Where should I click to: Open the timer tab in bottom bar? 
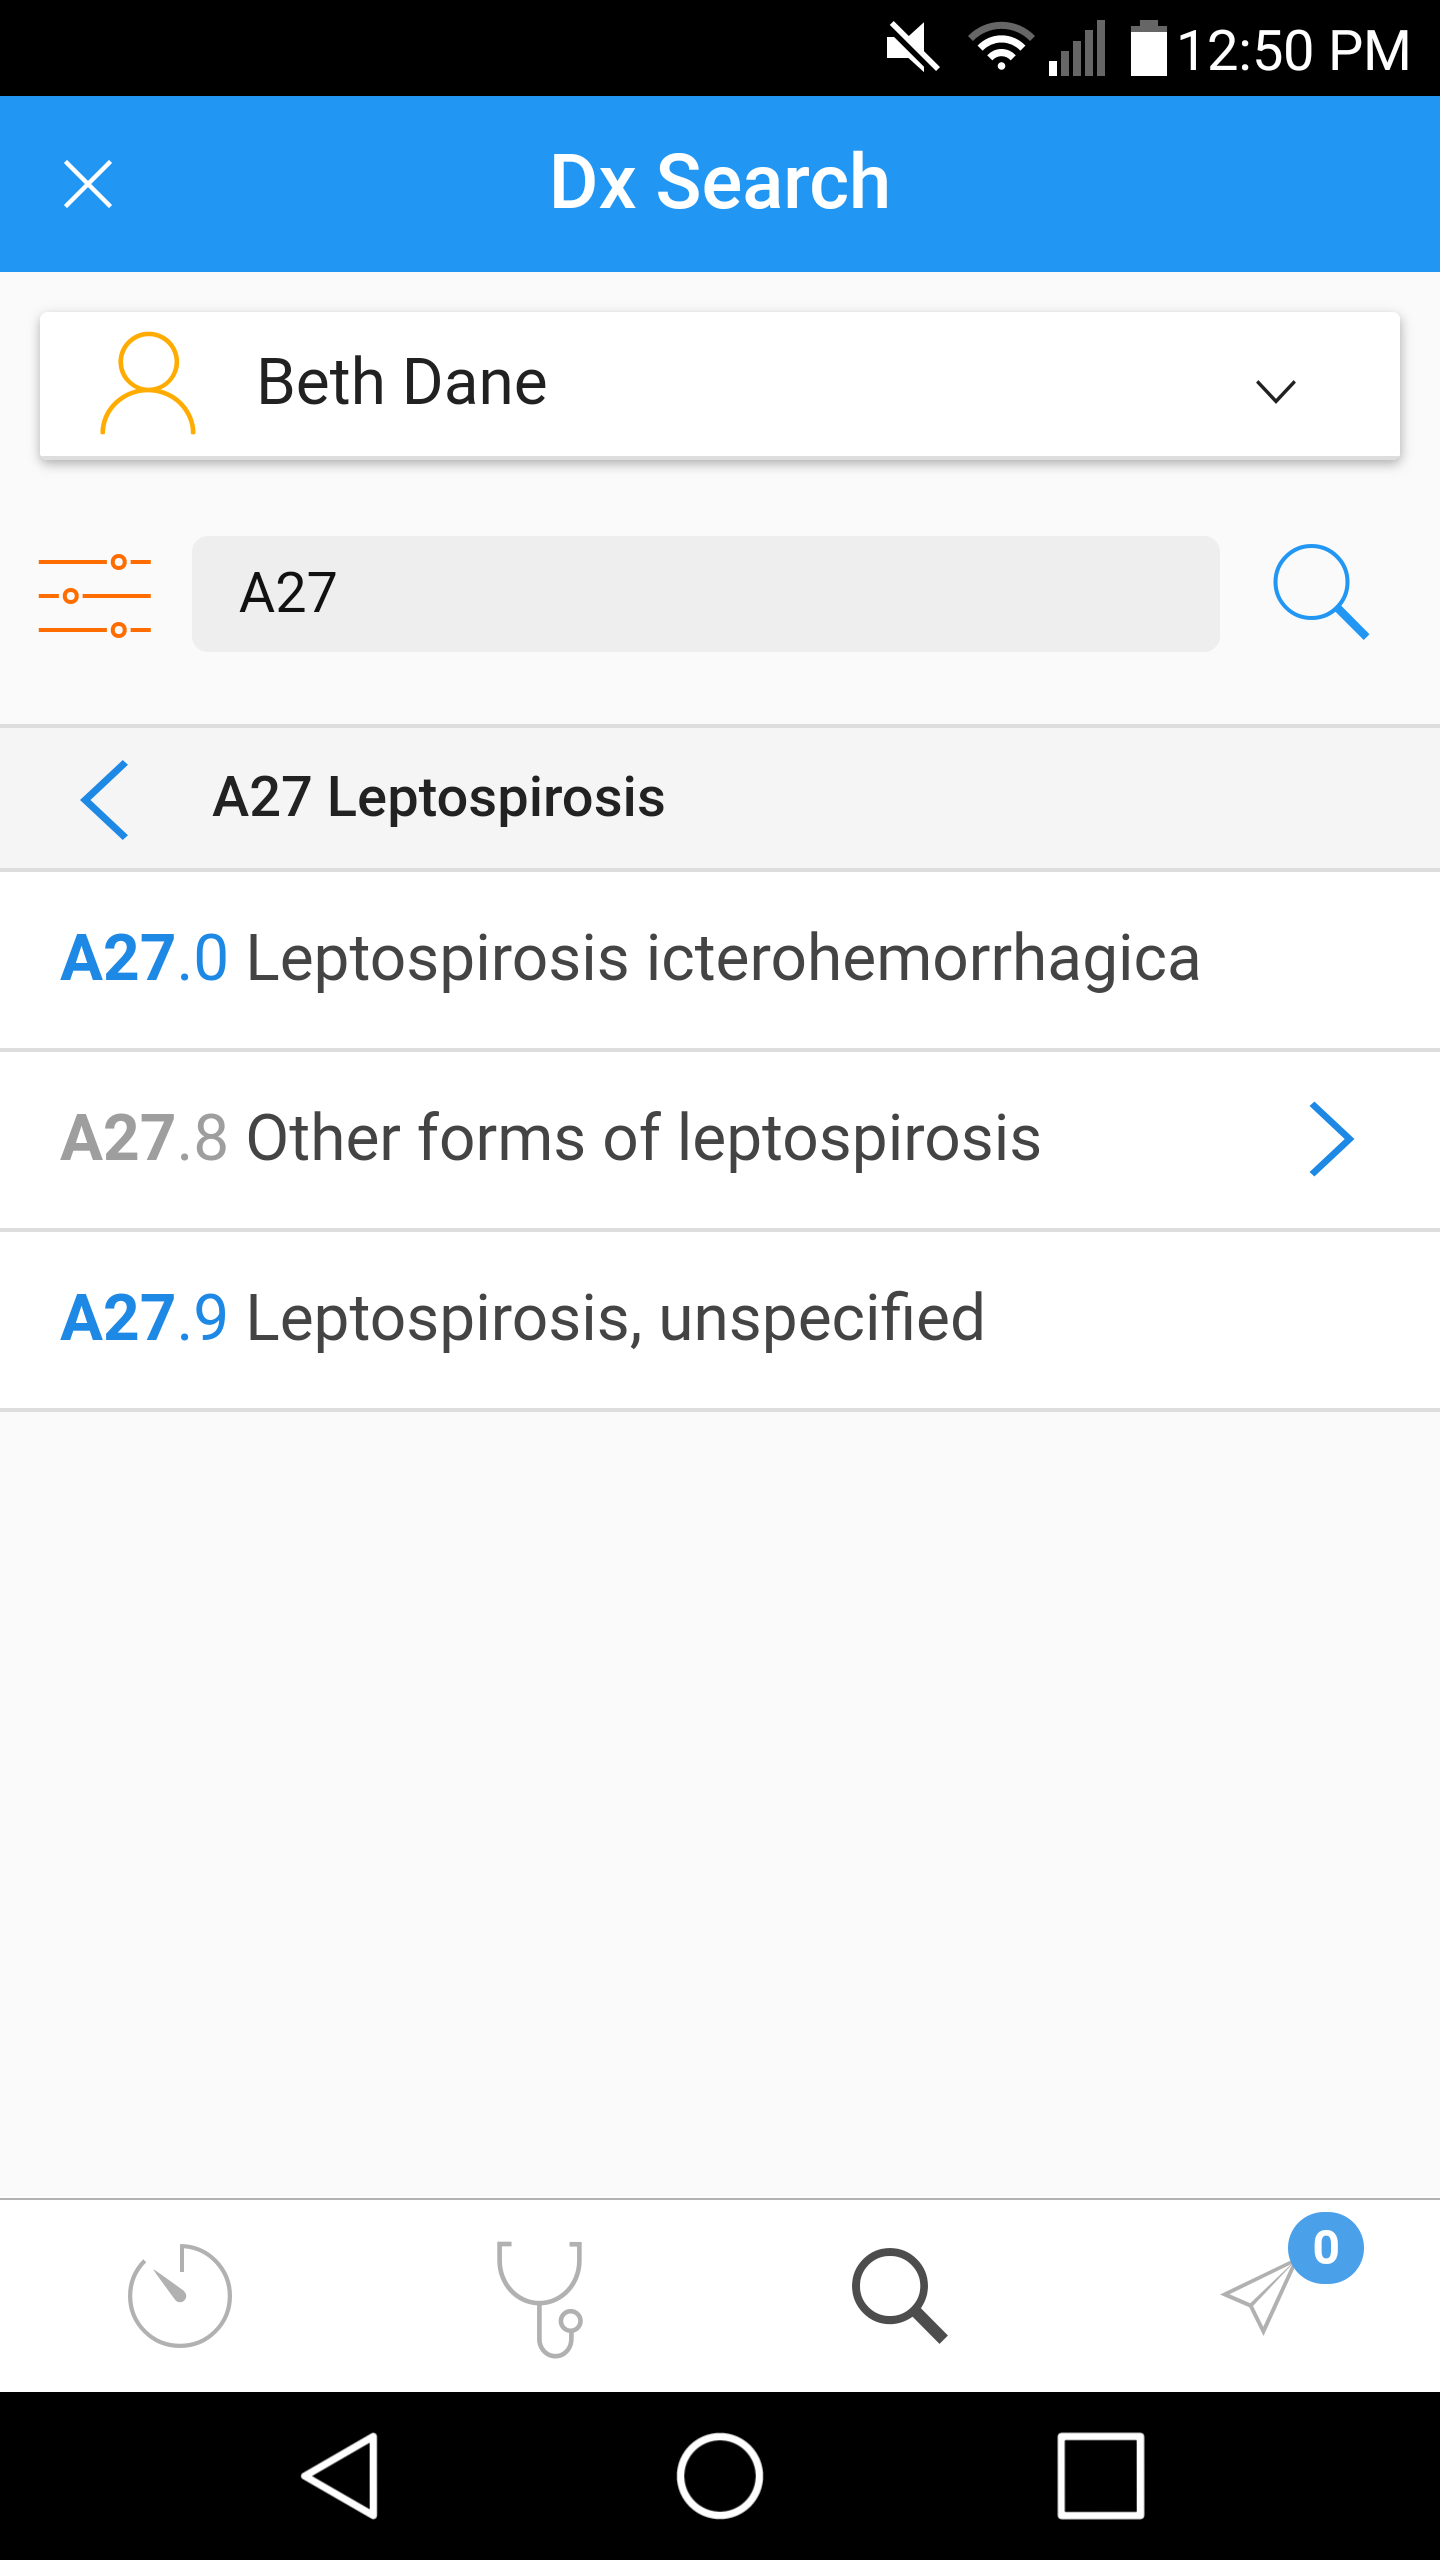point(180,2295)
